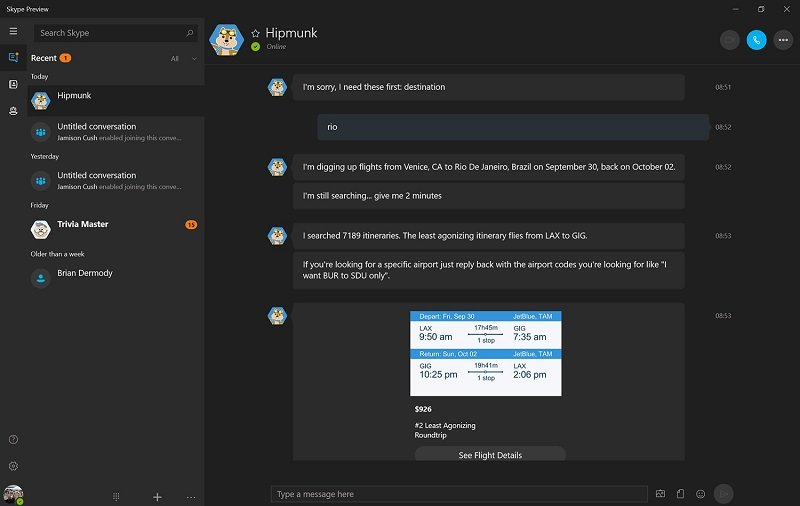
Task: Click the Hipmunk header avatar
Action: click(226, 40)
